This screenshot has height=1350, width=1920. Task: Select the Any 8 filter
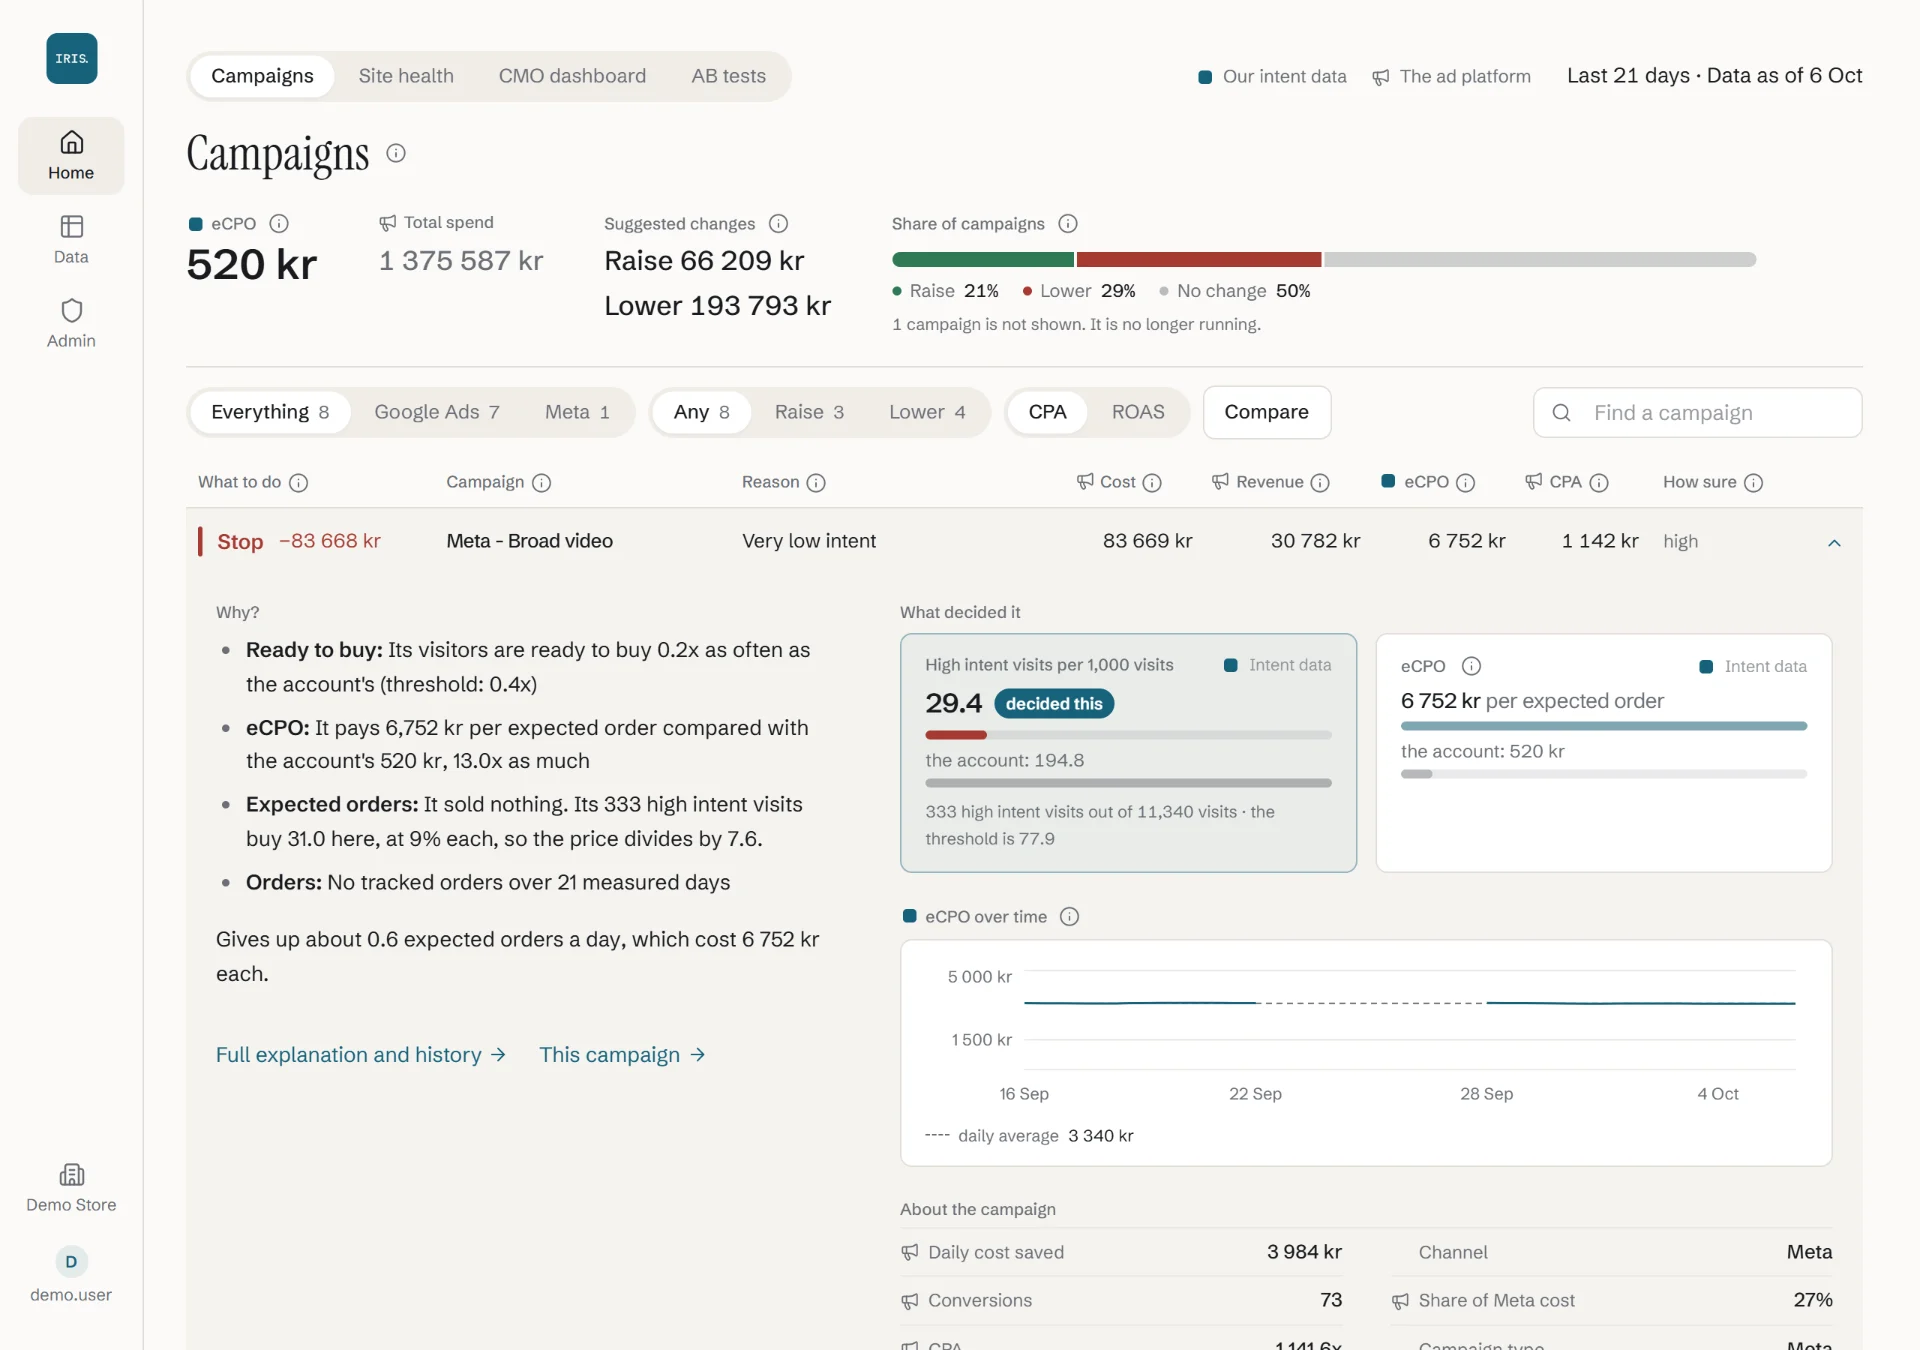(701, 412)
